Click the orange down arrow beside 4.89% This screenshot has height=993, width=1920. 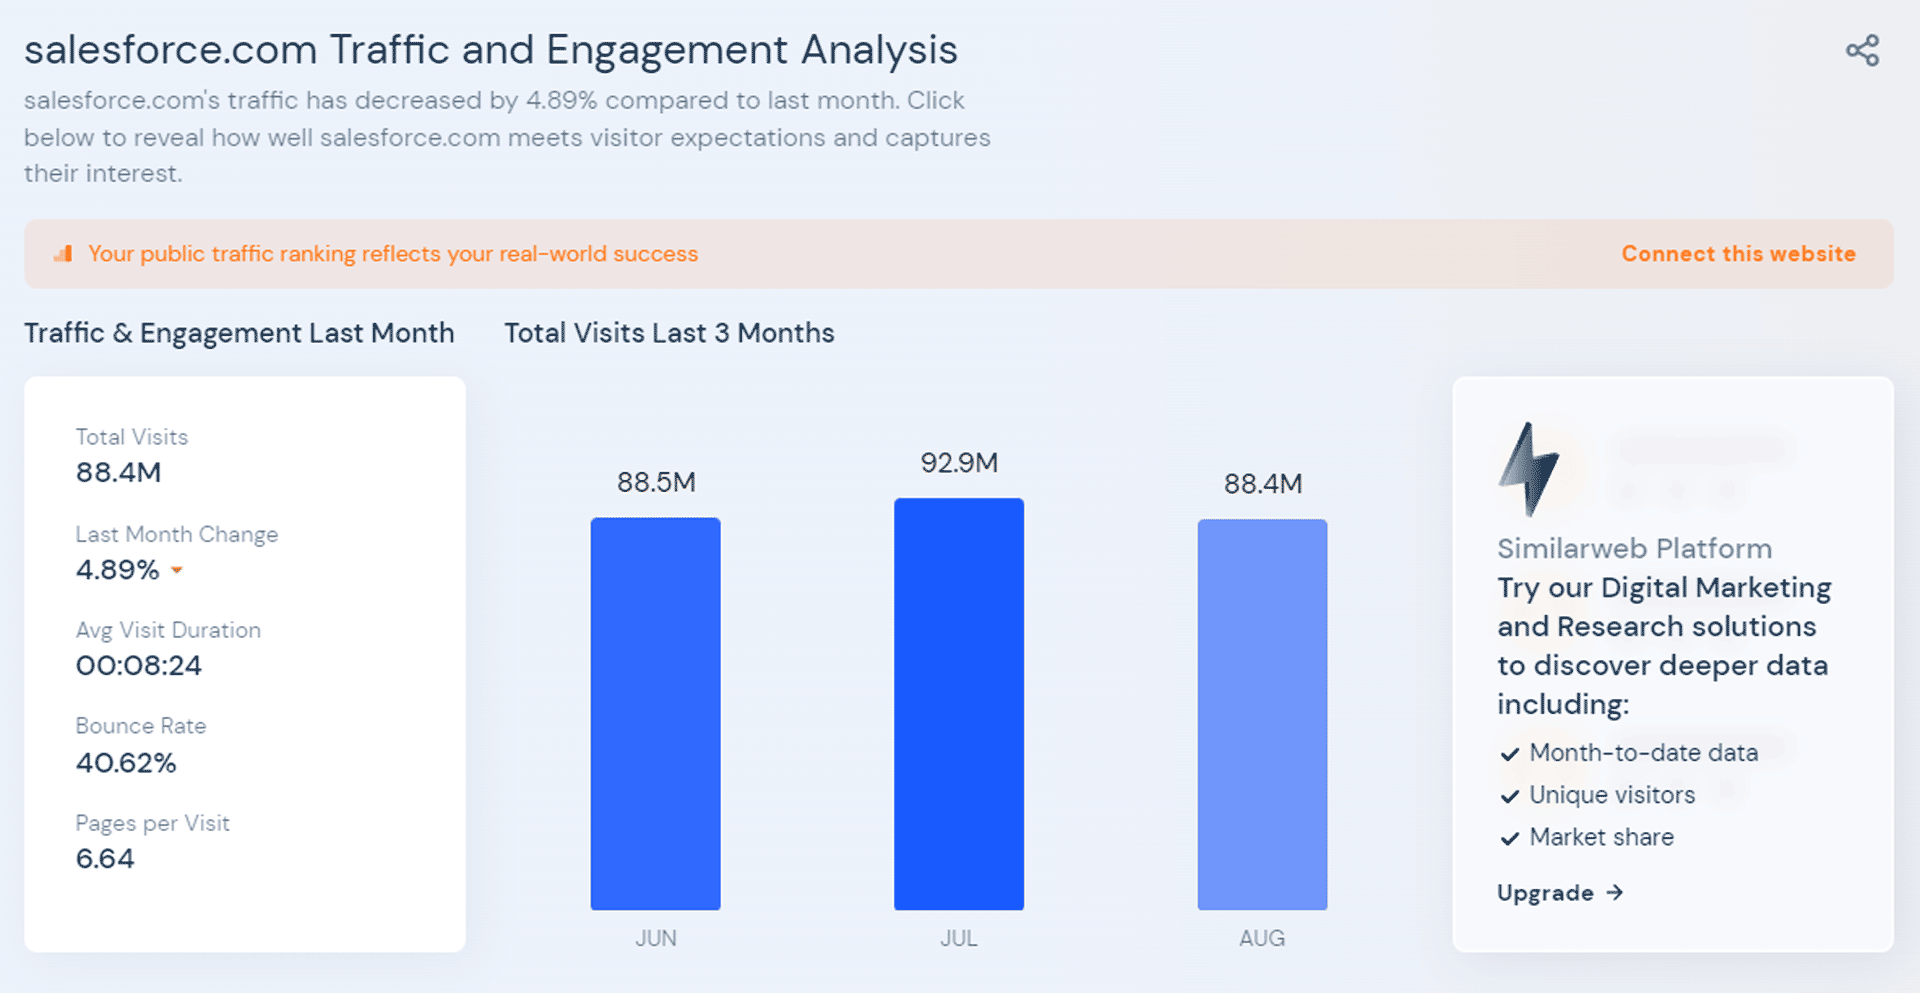(177, 570)
